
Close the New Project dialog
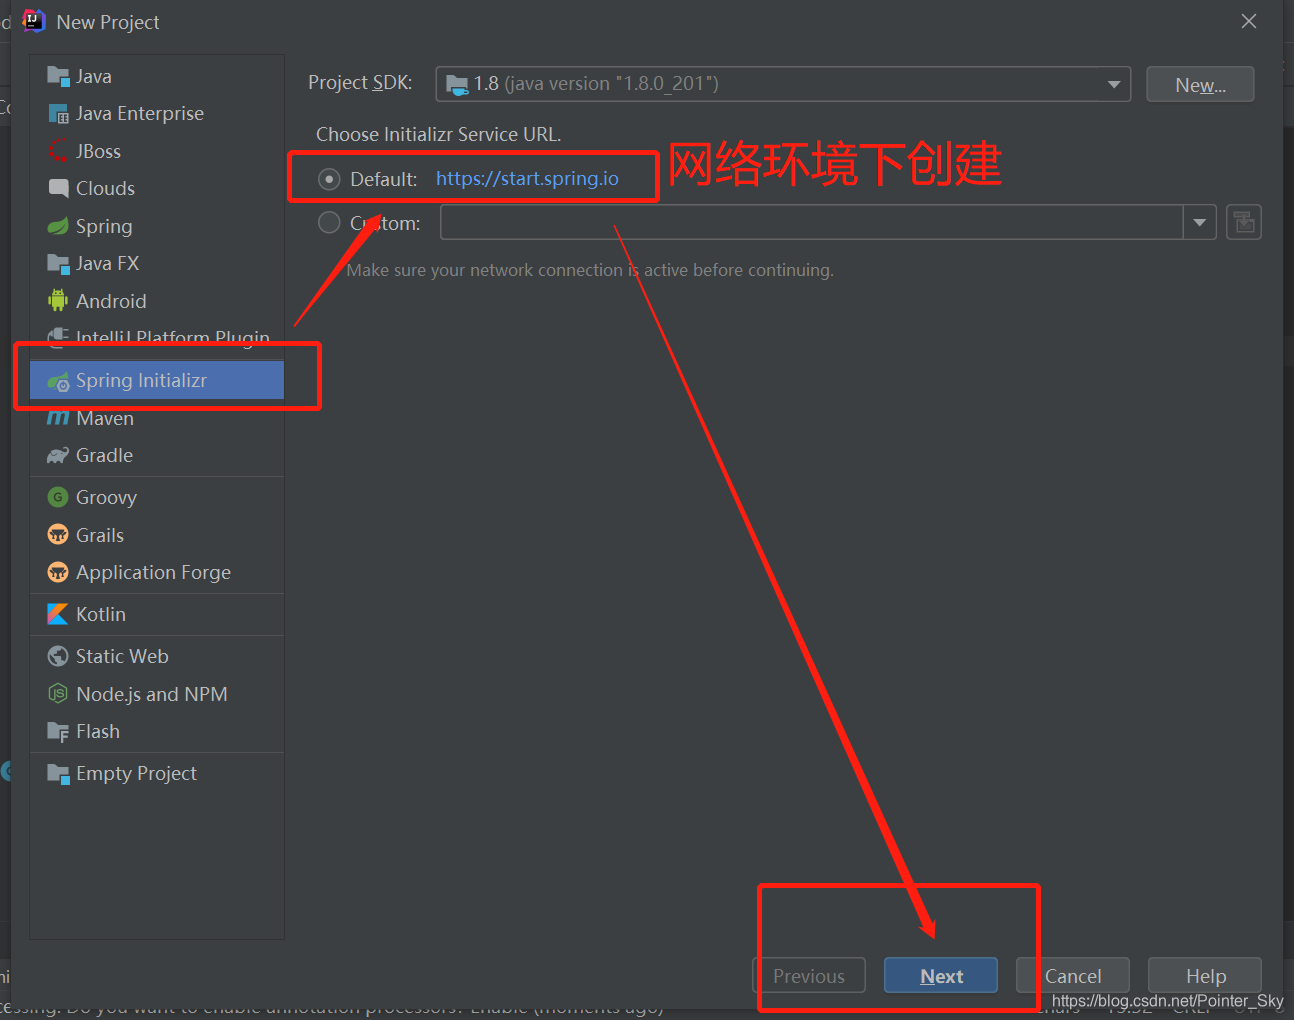coord(1249,21)
